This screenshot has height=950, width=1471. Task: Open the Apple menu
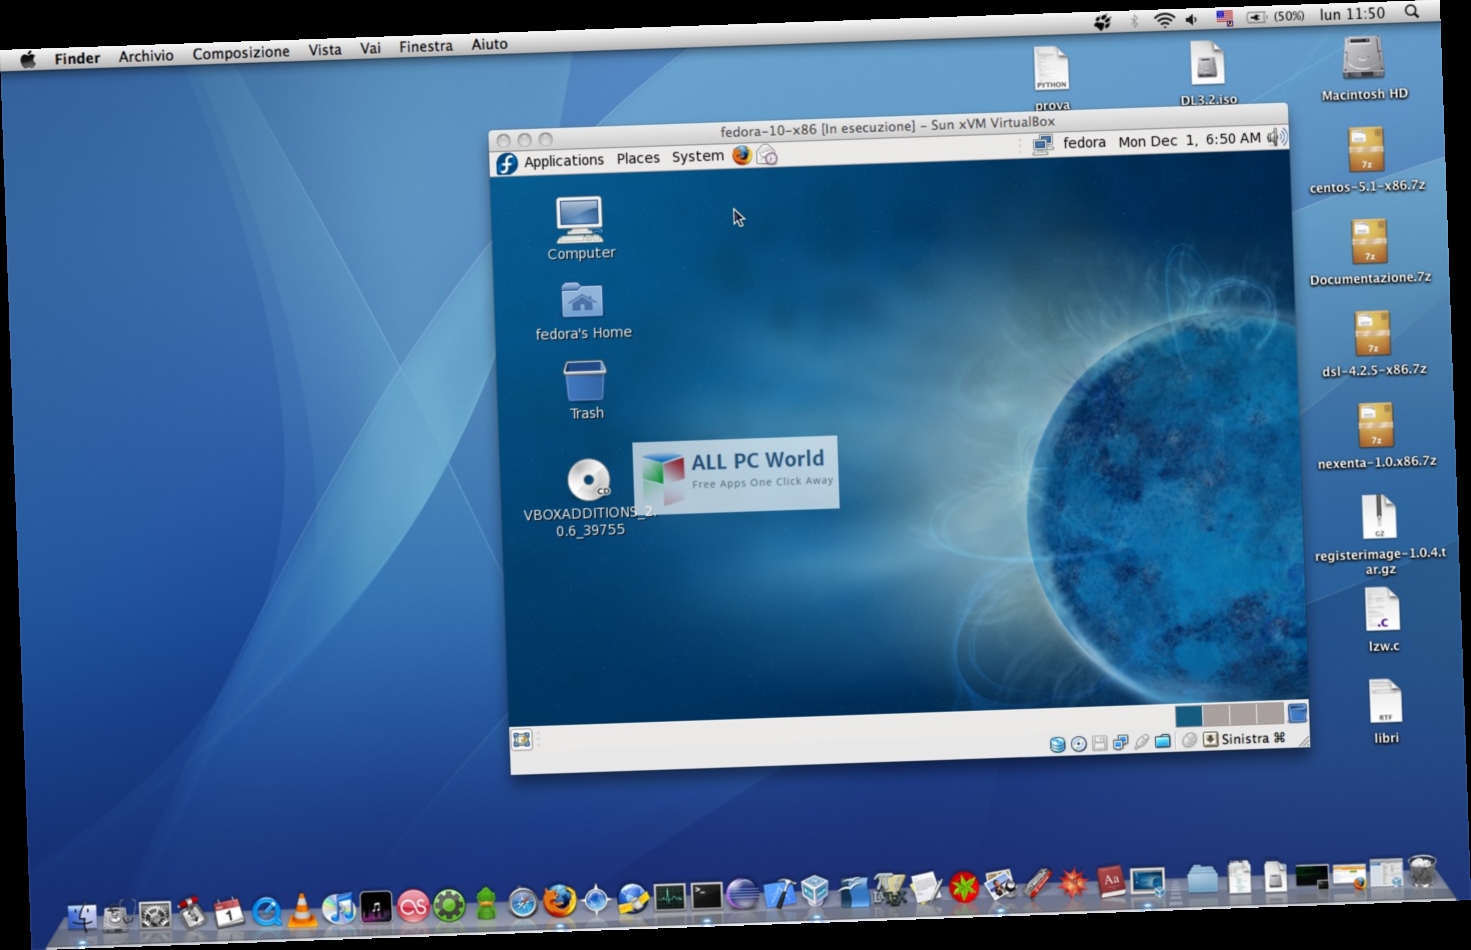[x=28, y=59]
